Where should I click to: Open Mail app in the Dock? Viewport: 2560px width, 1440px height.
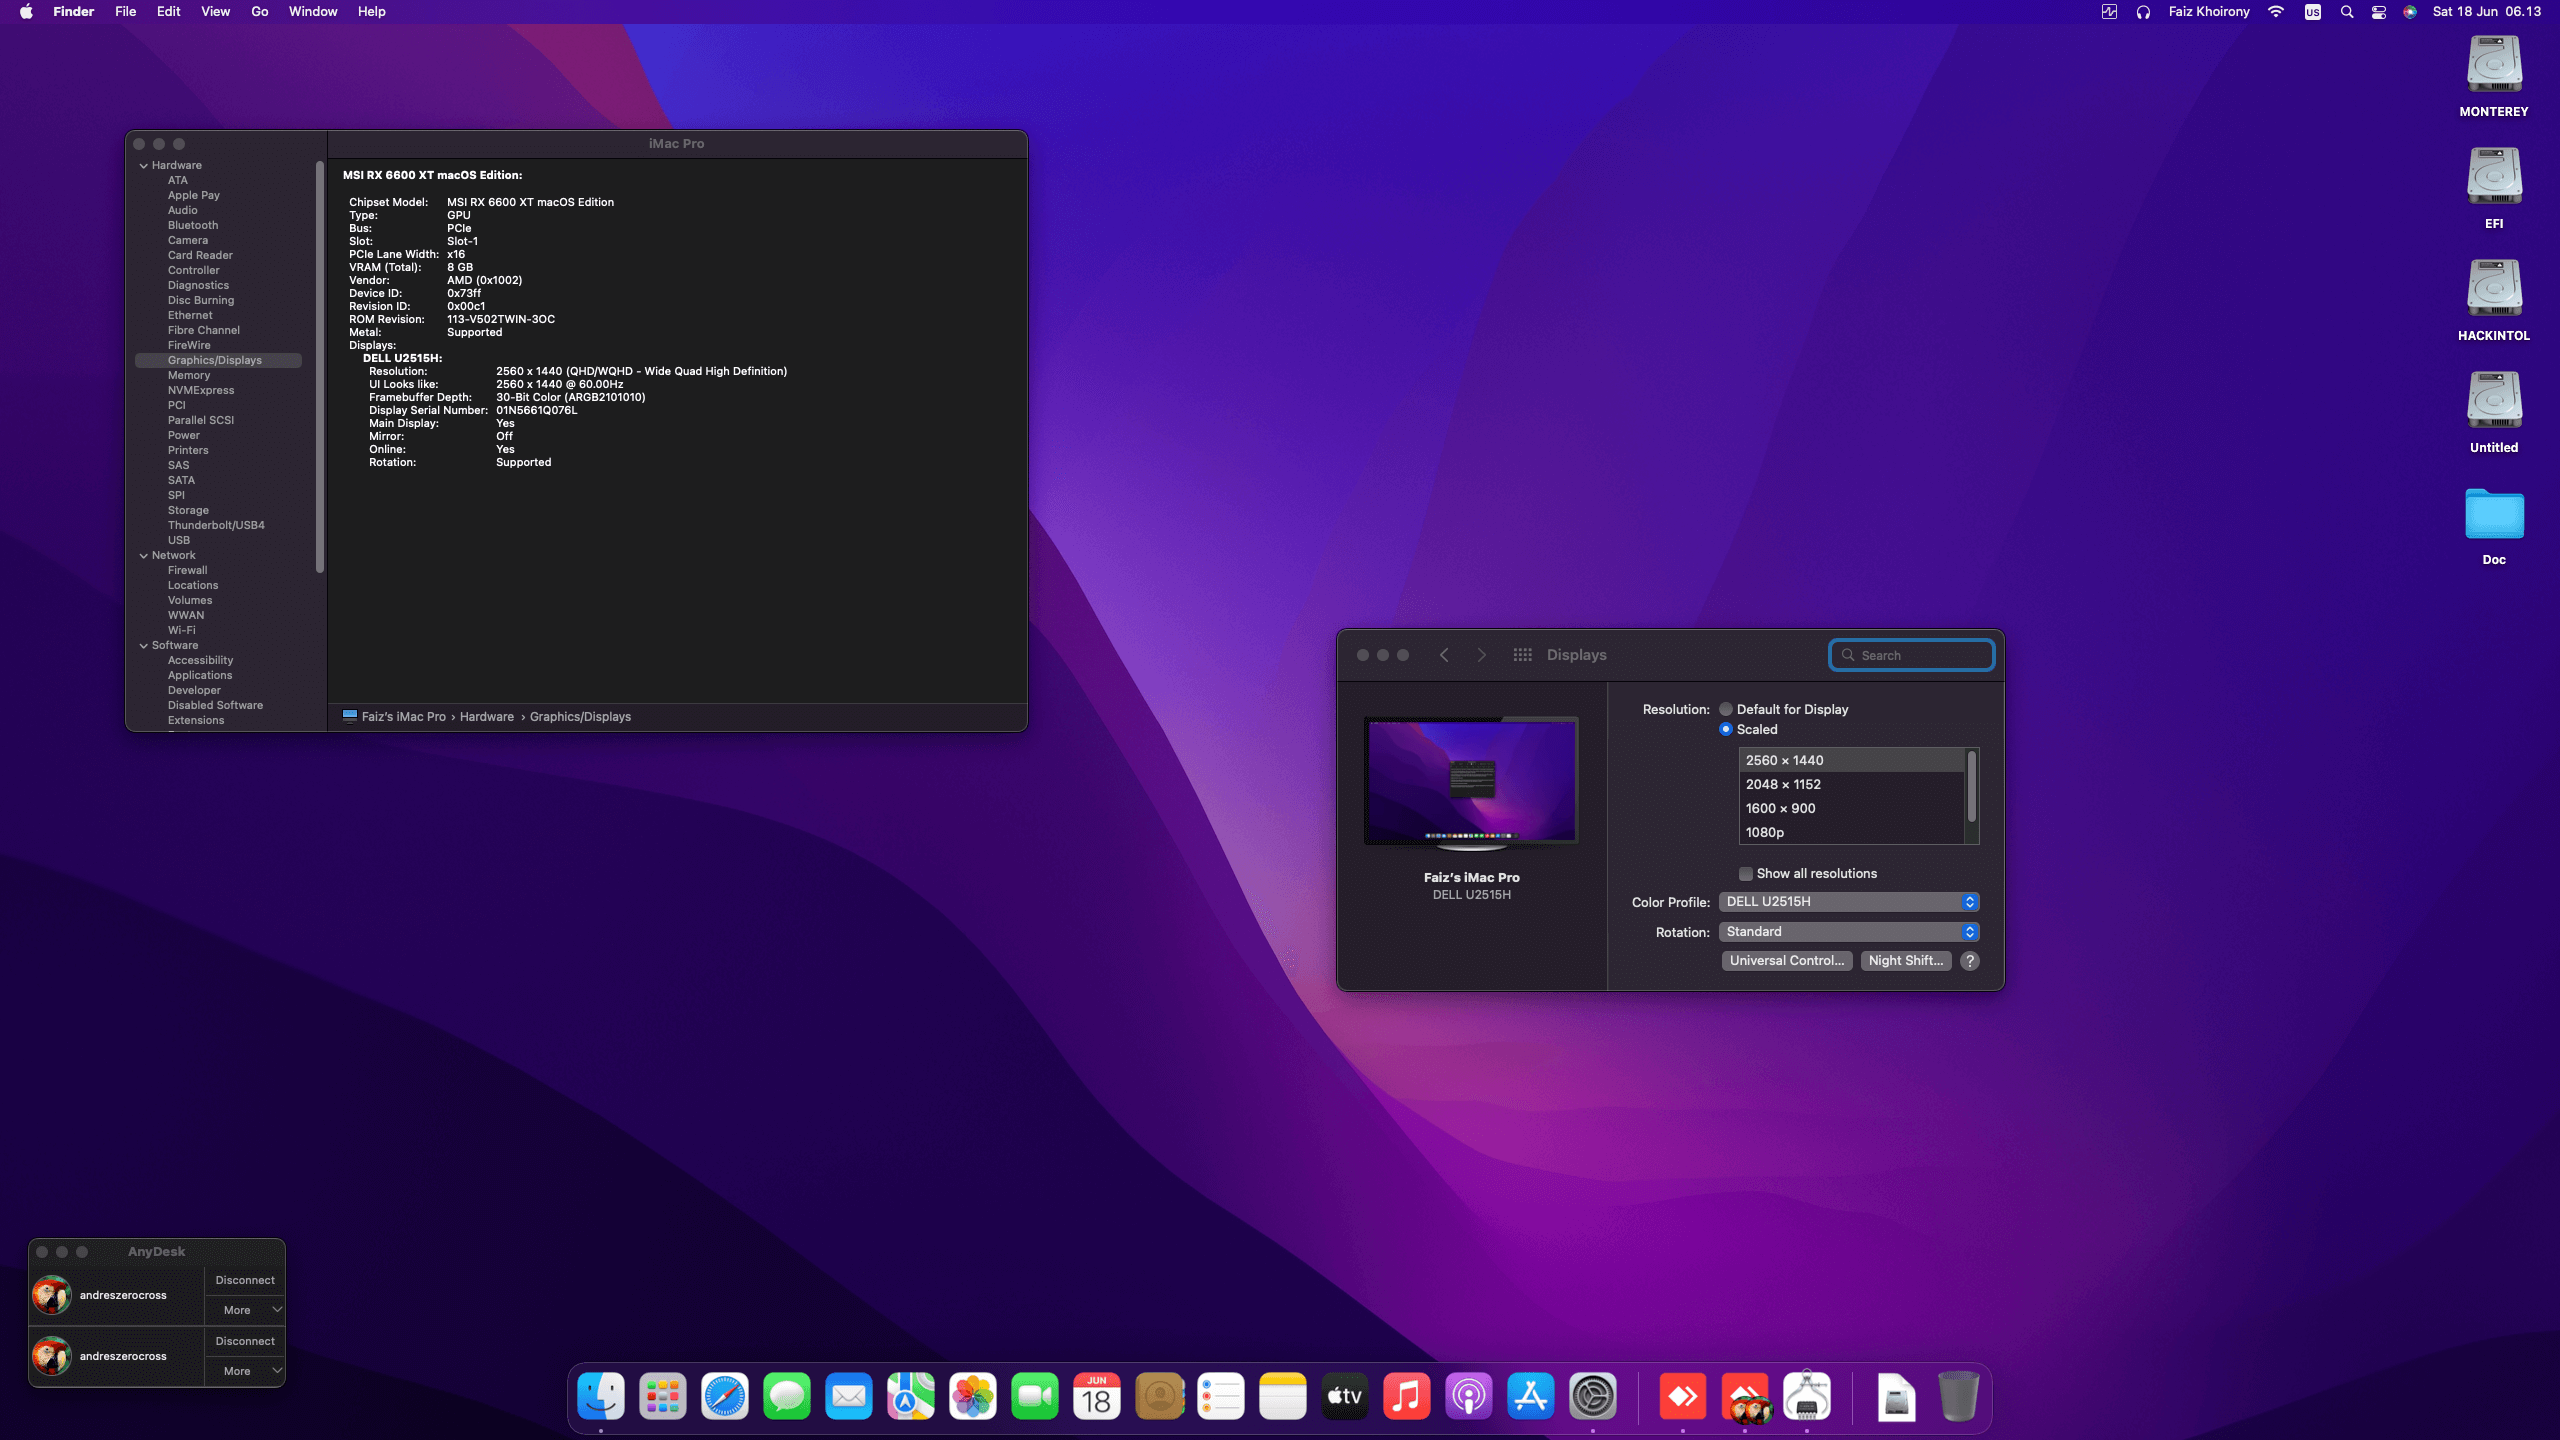849,1396
